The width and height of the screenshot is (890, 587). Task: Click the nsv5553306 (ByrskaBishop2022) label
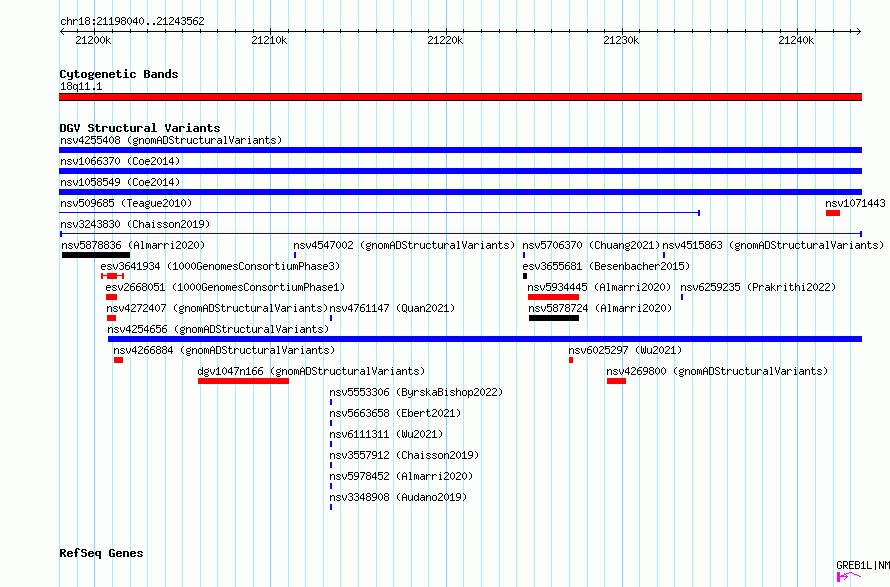point(416,392)
